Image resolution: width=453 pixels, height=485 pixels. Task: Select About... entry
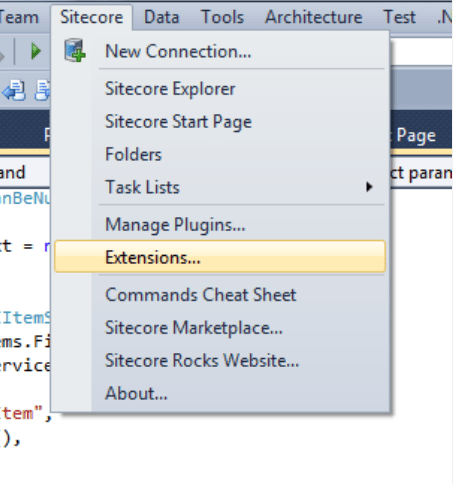pos(220,393)
